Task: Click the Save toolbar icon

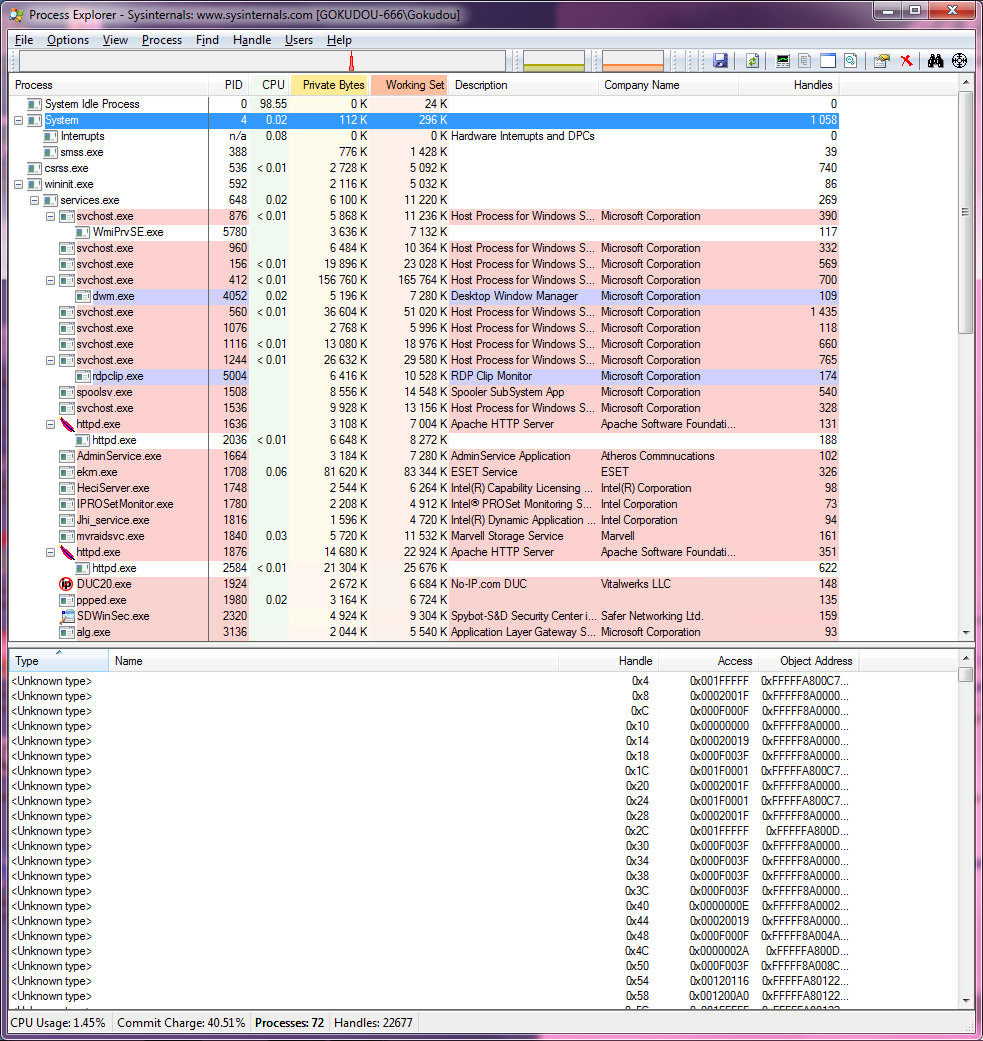Action: [x=720, y=61]
